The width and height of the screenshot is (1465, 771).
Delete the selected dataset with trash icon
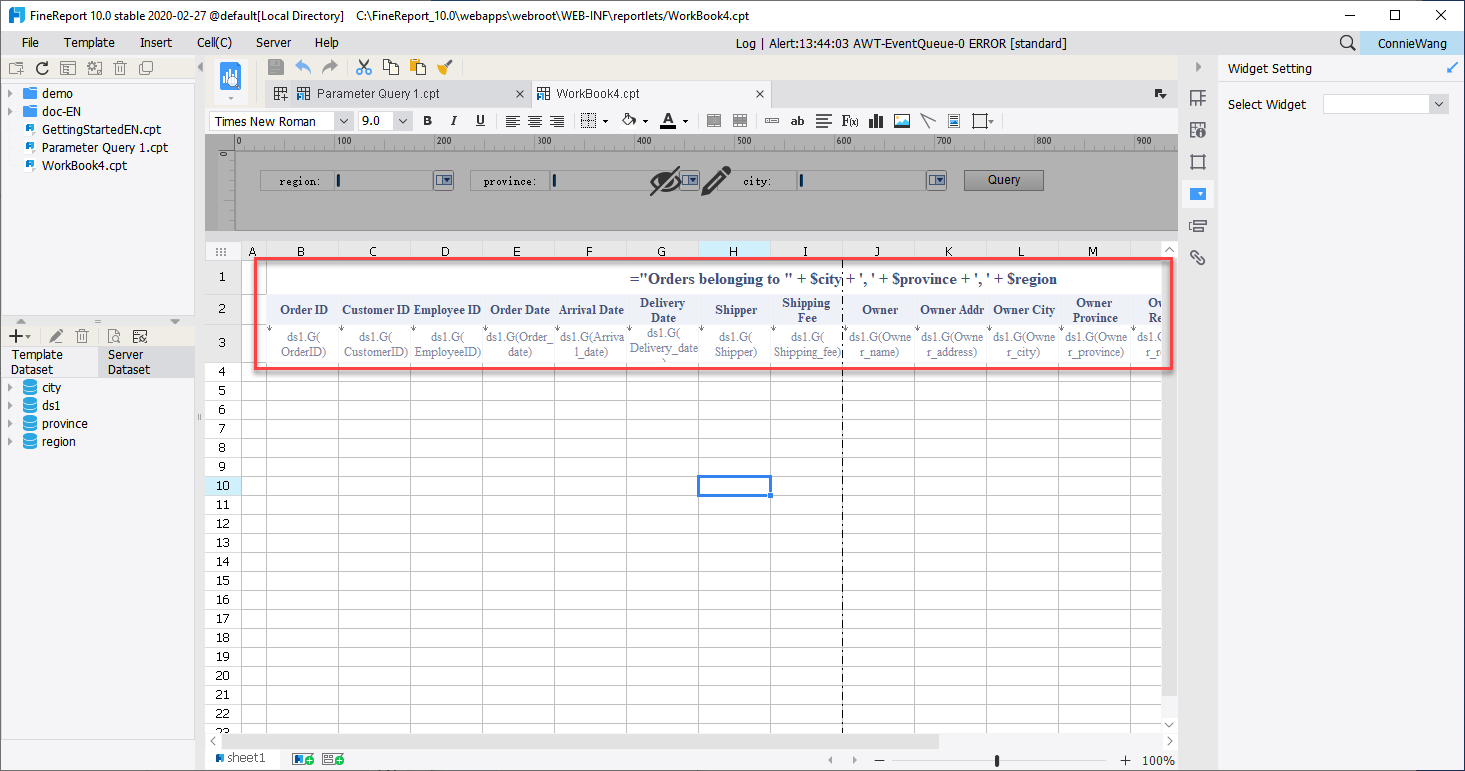(x=81, y=335)
